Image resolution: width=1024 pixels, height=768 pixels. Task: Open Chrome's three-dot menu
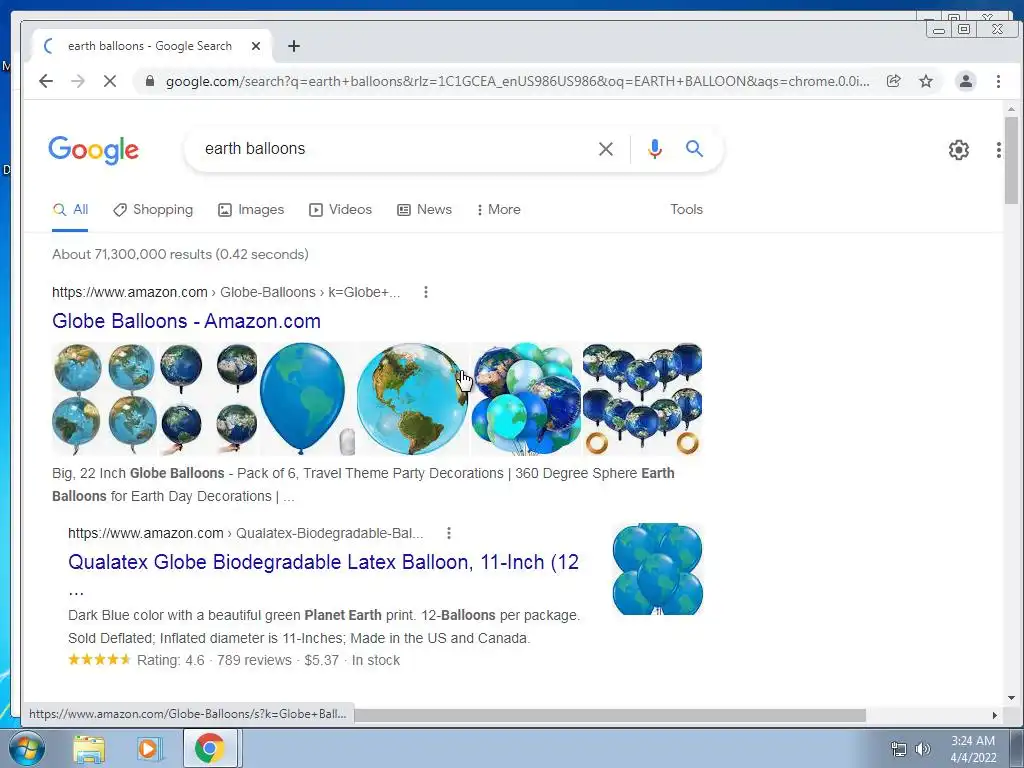click(998, 81)
